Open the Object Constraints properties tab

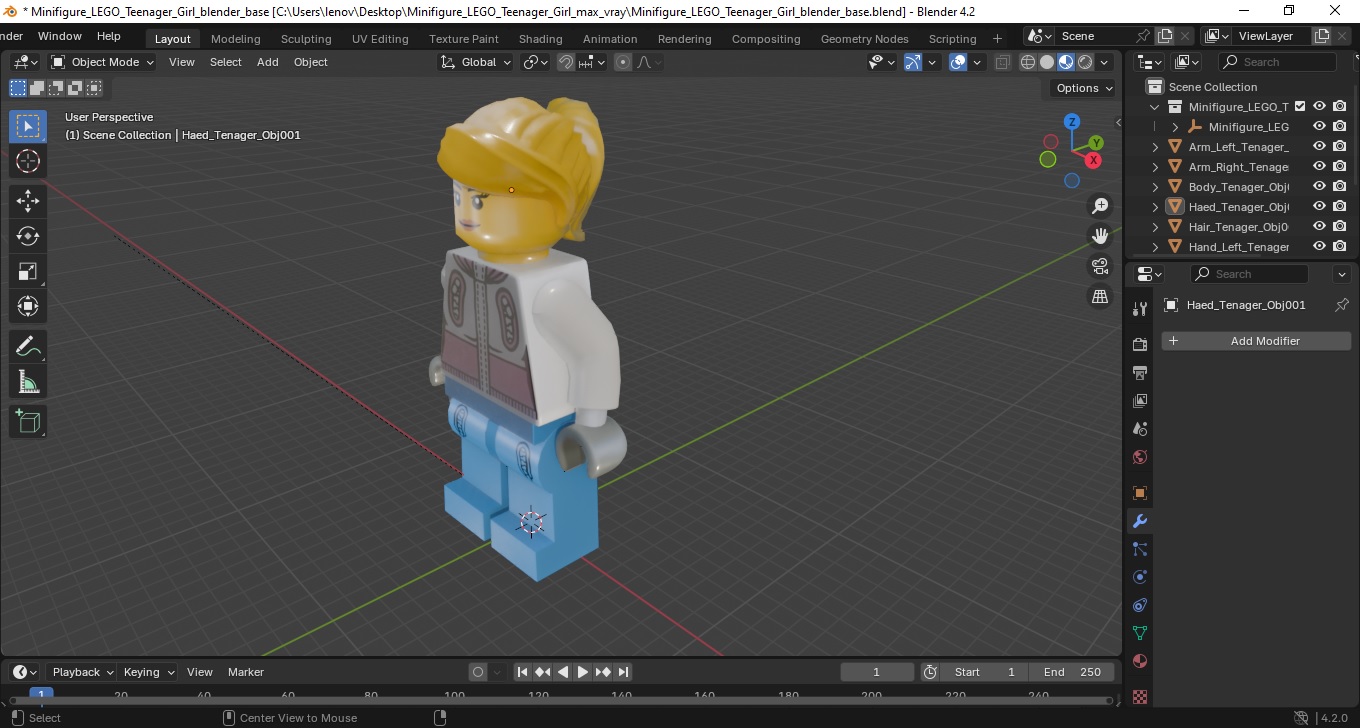[1139, 605]
